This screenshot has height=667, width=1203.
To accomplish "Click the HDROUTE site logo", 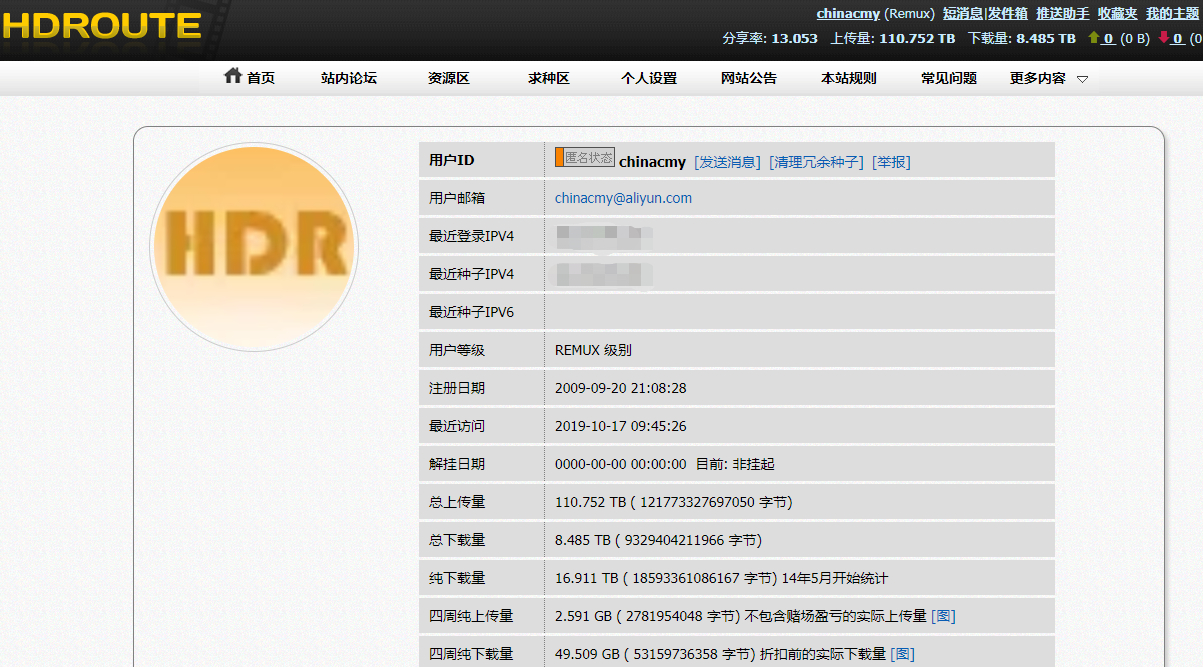I will coord(102,26).
